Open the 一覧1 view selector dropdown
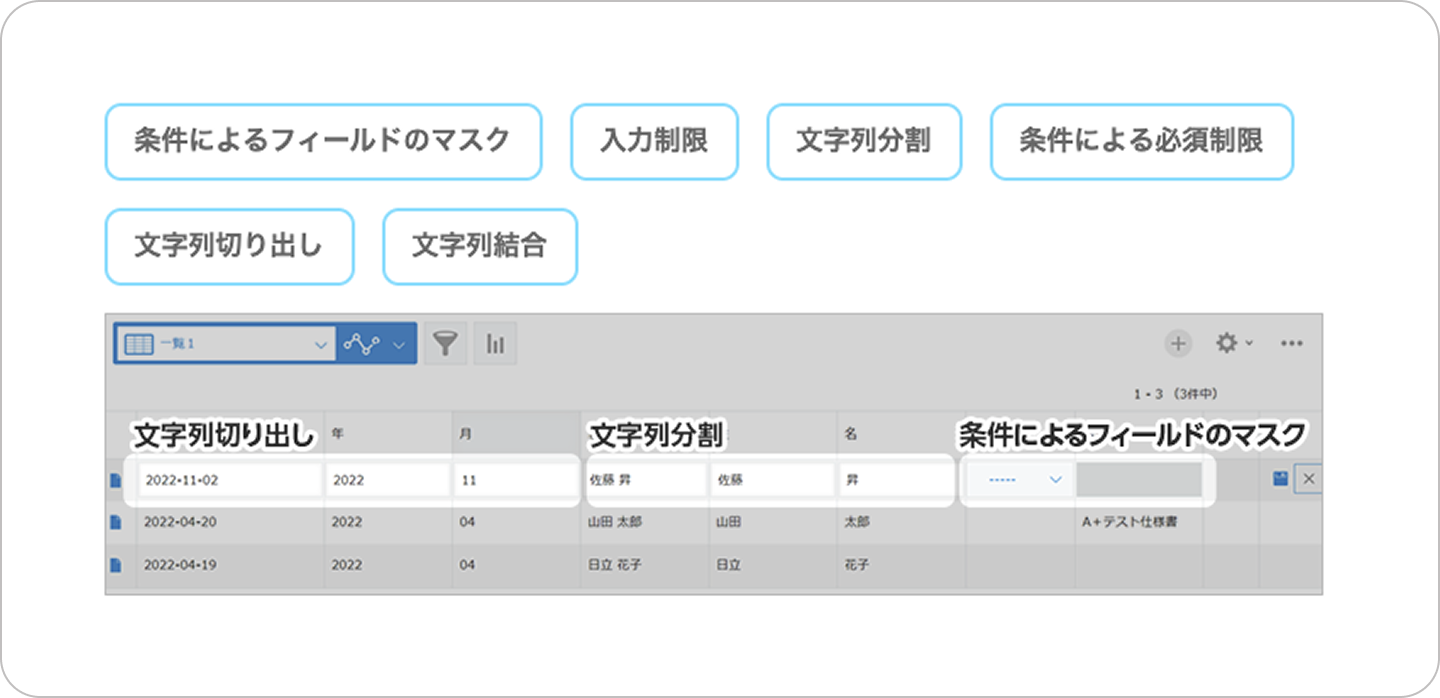The height and width of the screenshot is (698, 1440). pos(227,343)
